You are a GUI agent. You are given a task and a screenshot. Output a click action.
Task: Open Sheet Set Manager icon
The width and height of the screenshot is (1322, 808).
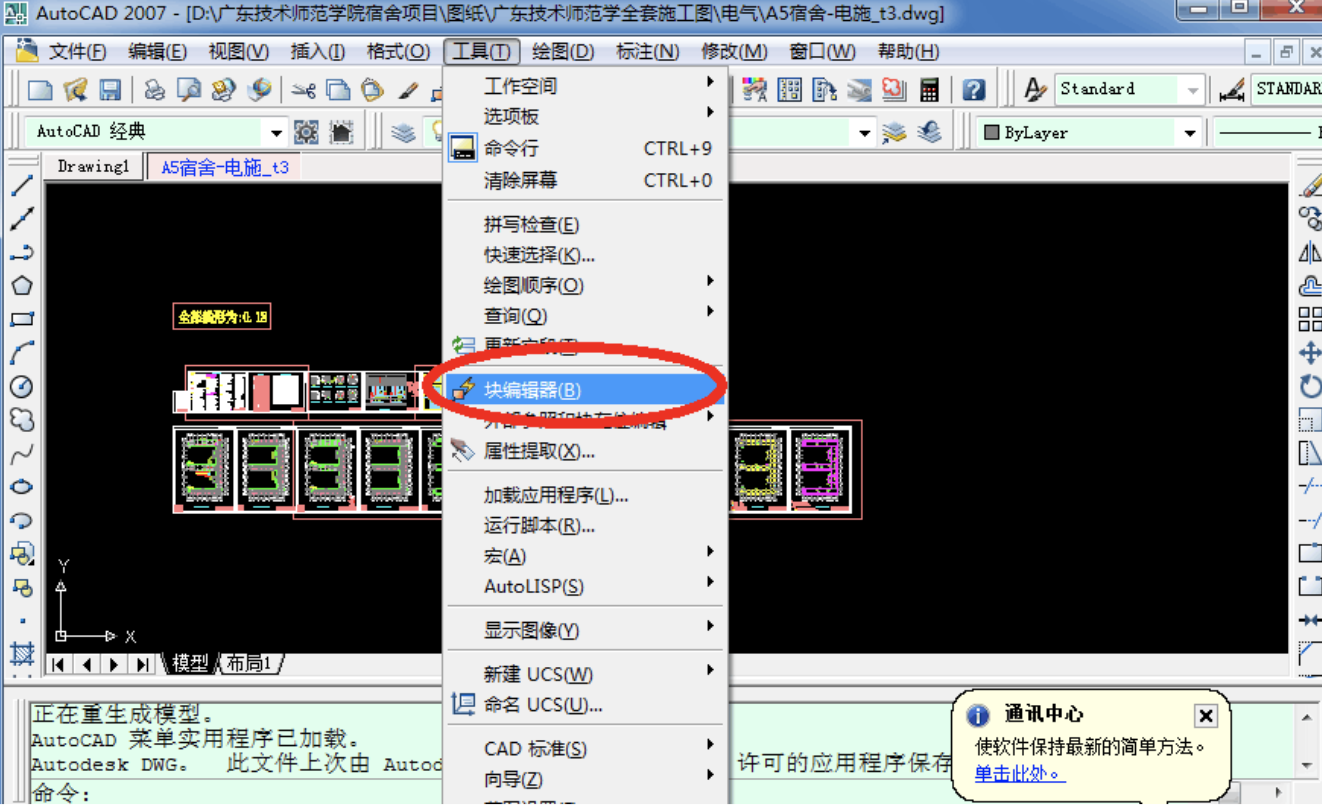859,90
